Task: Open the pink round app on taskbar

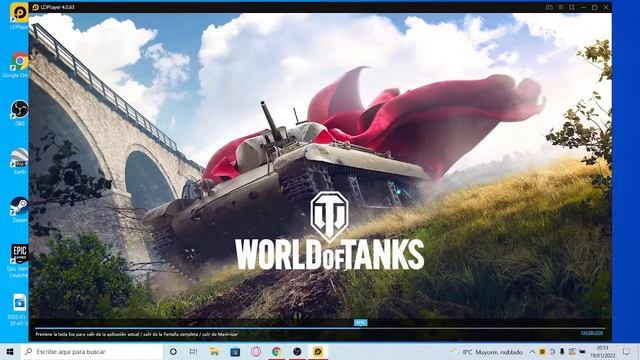Action: coord(256,351)
